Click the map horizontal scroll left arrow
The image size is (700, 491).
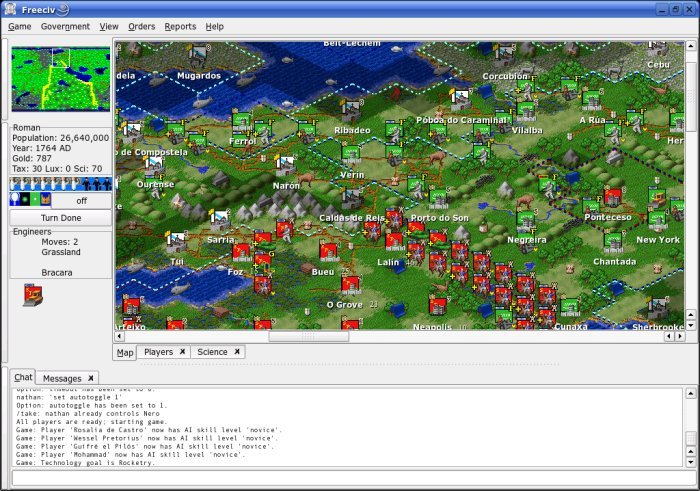[119, 336]
